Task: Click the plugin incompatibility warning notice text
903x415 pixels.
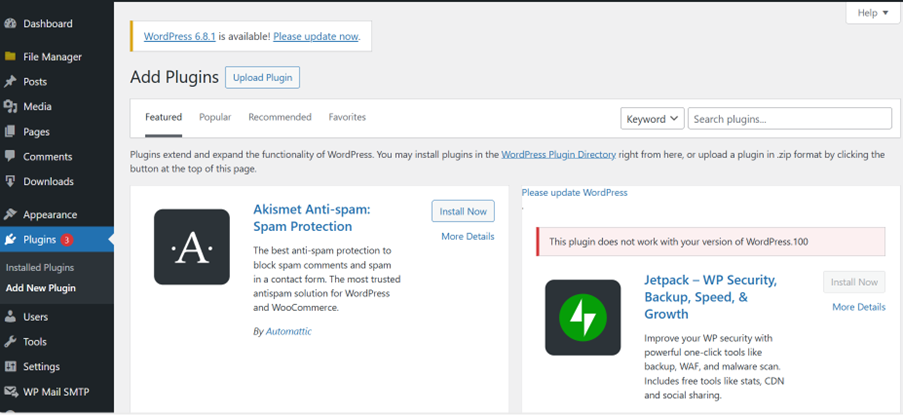Action: click(678, 242)
